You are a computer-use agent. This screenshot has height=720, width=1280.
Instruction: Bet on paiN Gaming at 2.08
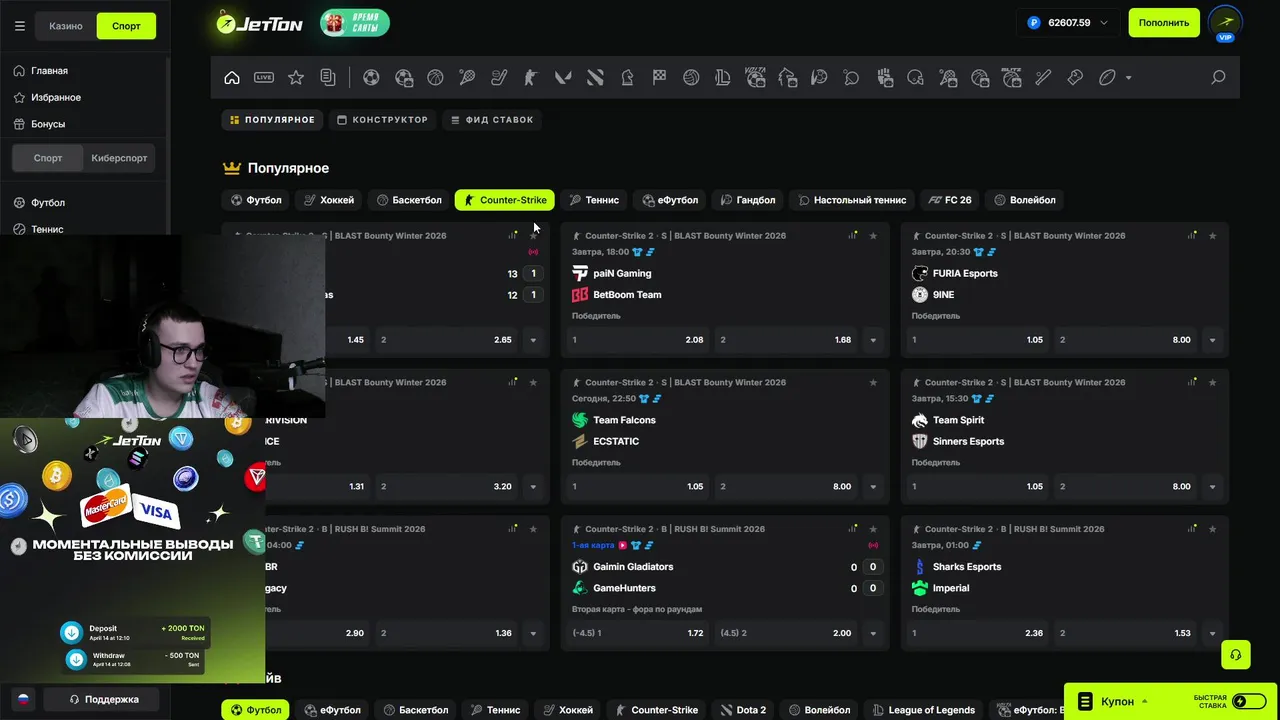(638, 340)
